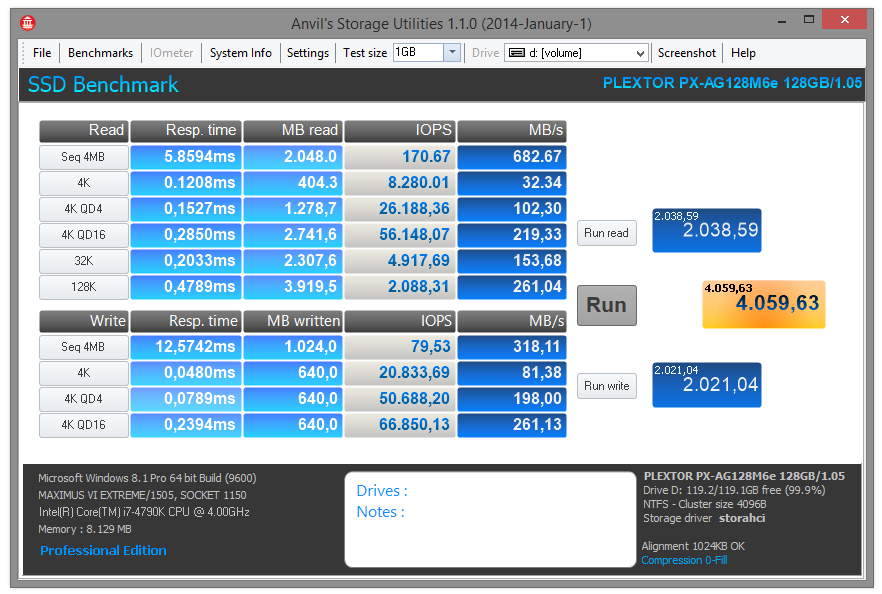
Task: Click the read Seq 4MB test button
Action: [84, 157]
